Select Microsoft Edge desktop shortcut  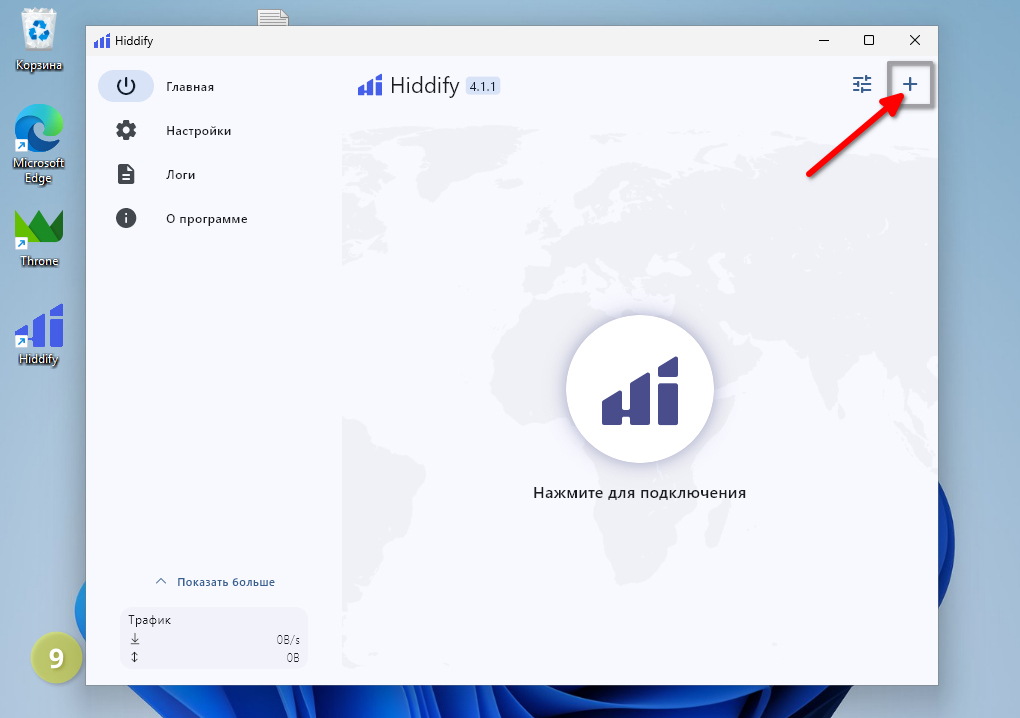tap(39, 144)
